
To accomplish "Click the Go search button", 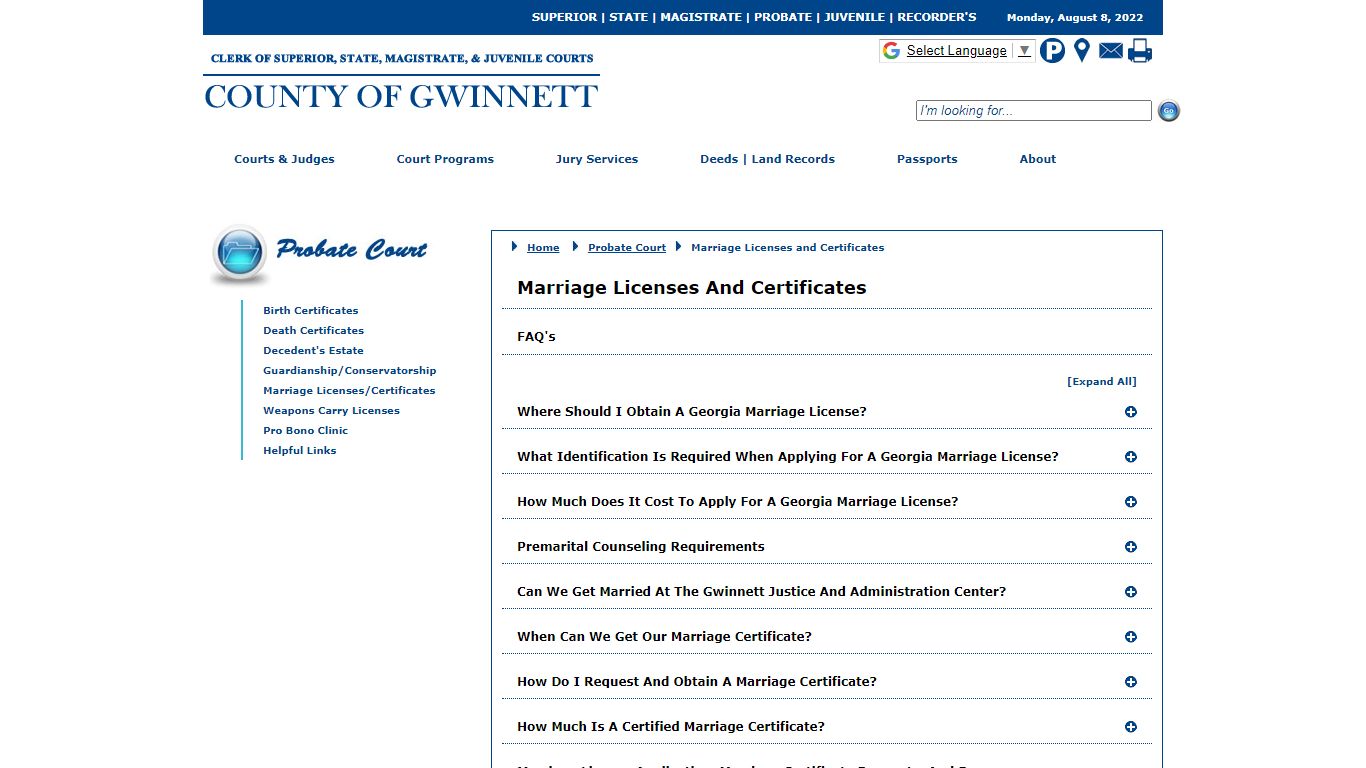I will click(1168, 111).
